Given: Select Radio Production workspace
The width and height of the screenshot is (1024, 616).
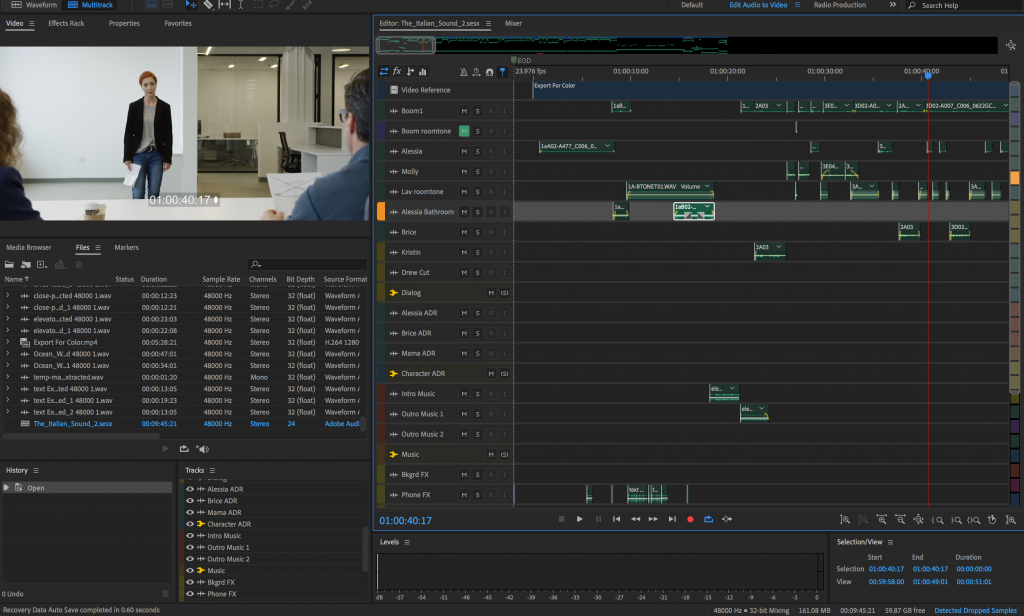Looking at the screenshot, I should tap(840, 5).
